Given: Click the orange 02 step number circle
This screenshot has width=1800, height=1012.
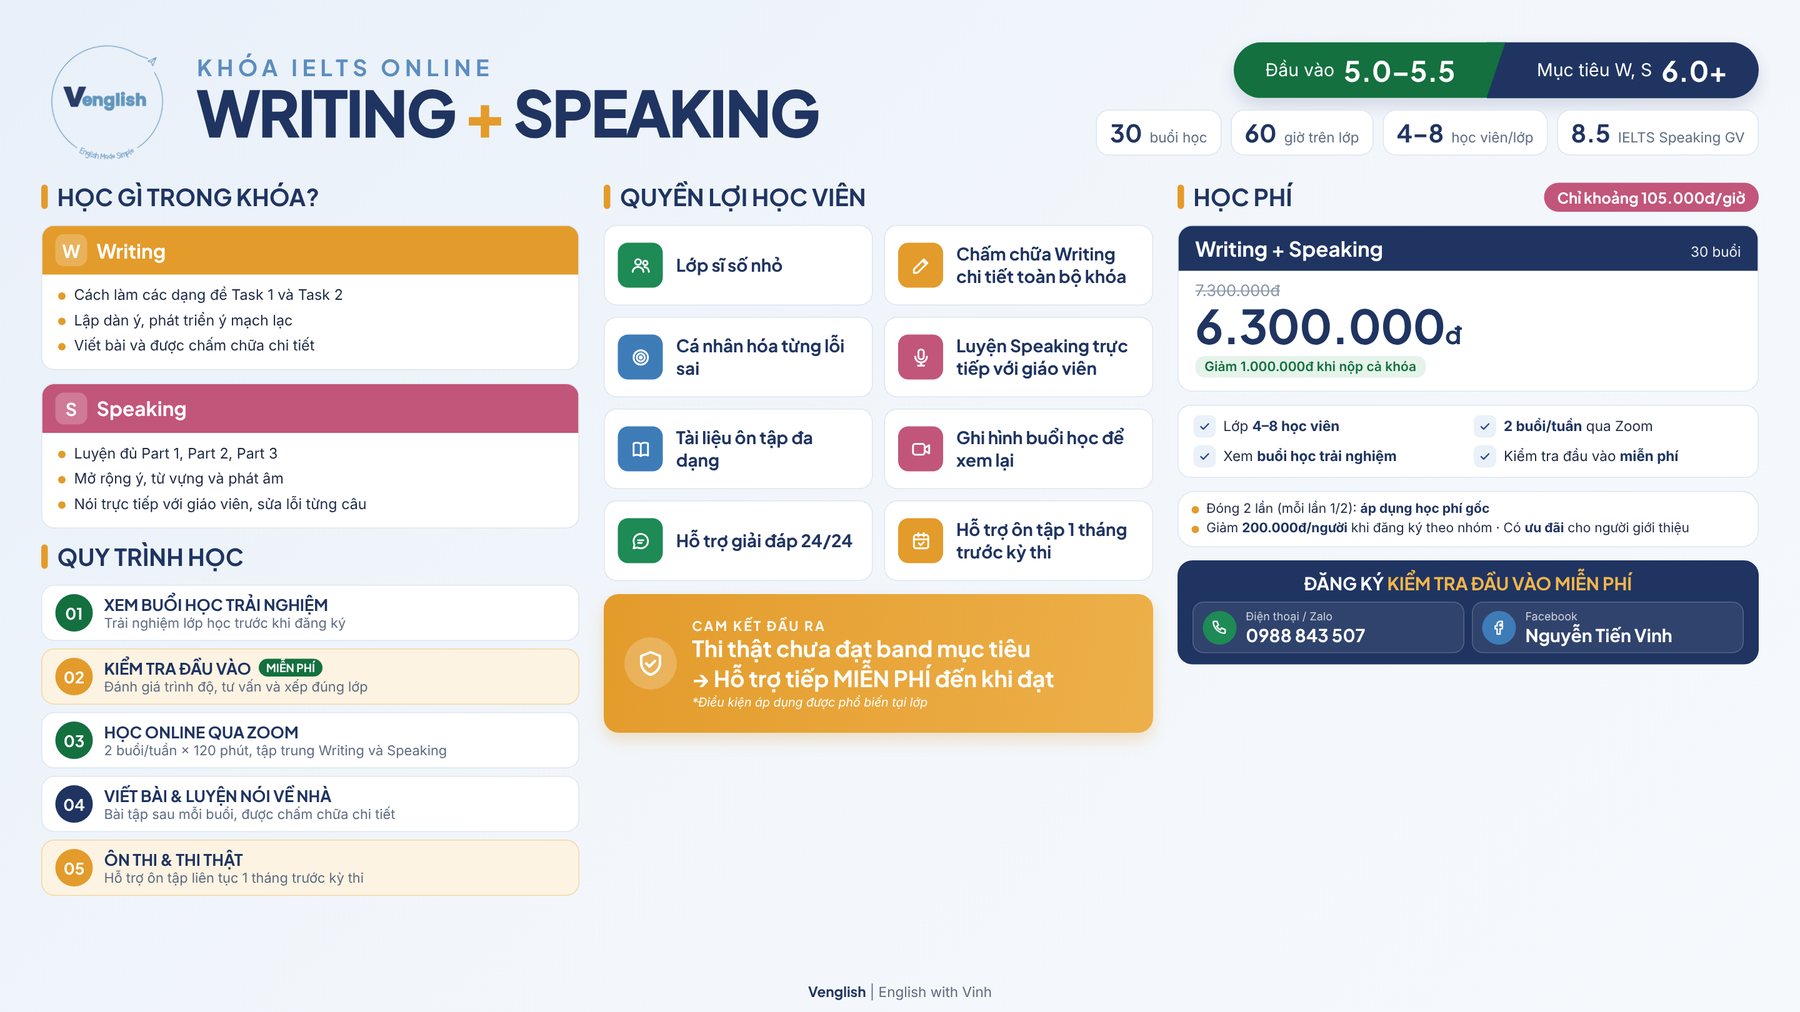Looking at the screenshot, I should 74,677.
